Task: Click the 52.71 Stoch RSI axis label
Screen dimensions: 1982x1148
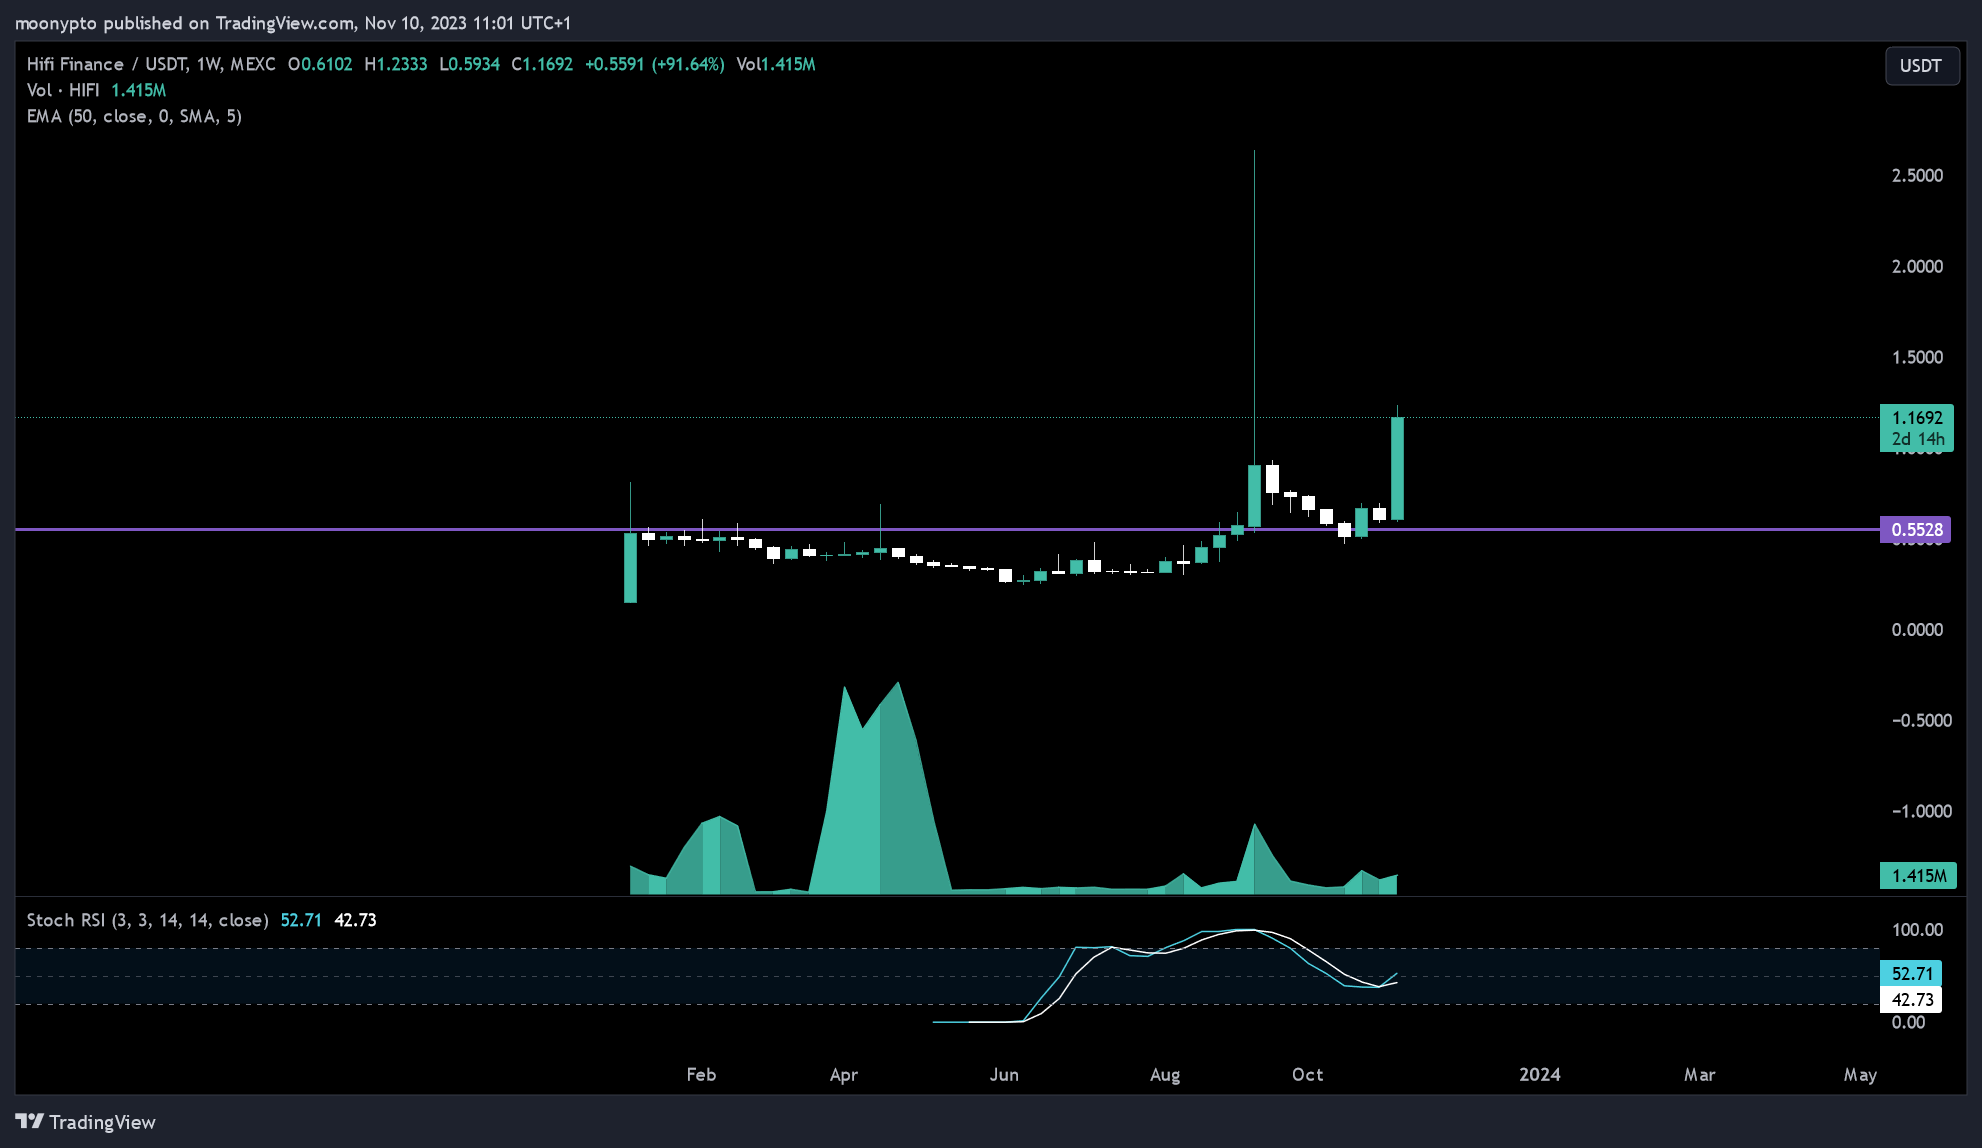Action: click(x=1911, y=973)
